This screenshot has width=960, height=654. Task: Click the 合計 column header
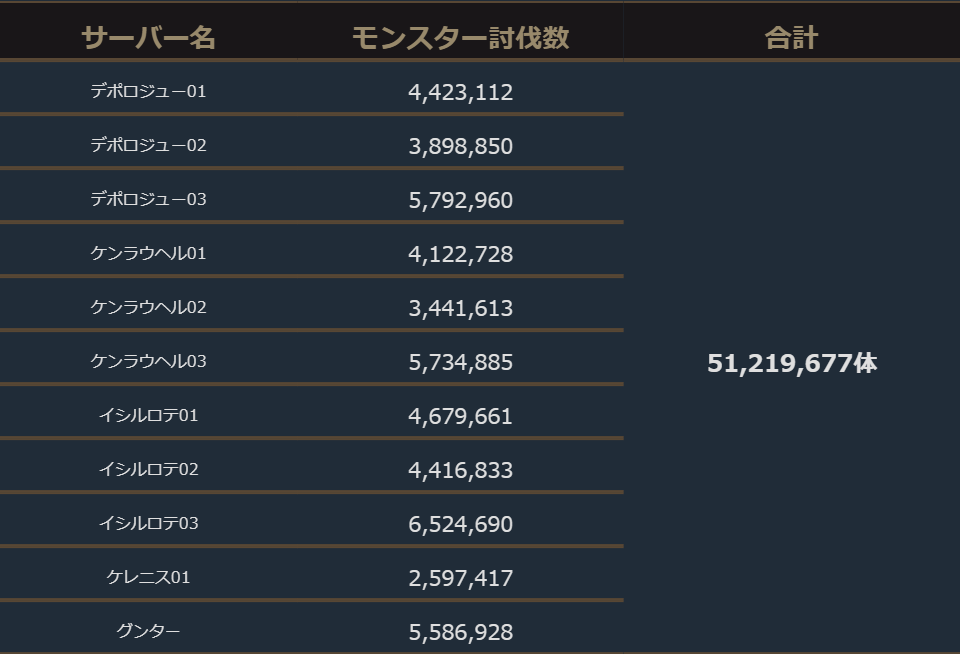(x=791, y=38)
